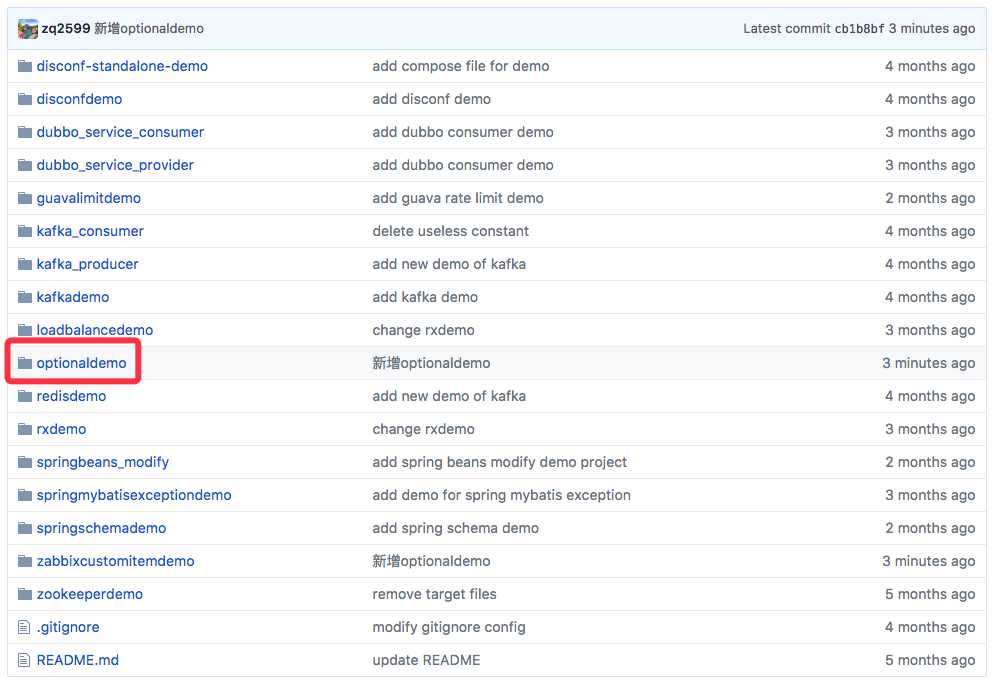The height and width of the screenshot is (681, 1008).
Task: Click folder icon beside kafka_producer
Action: [25, 264]
